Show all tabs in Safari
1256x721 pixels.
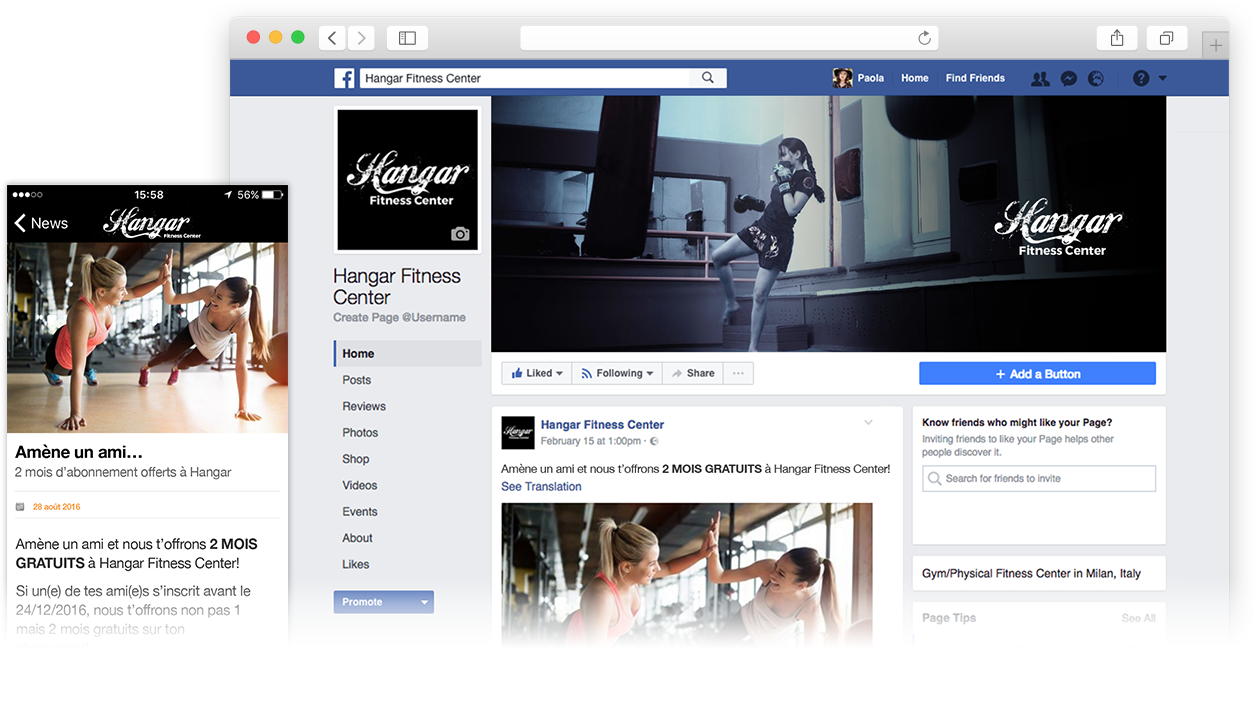1166,38
